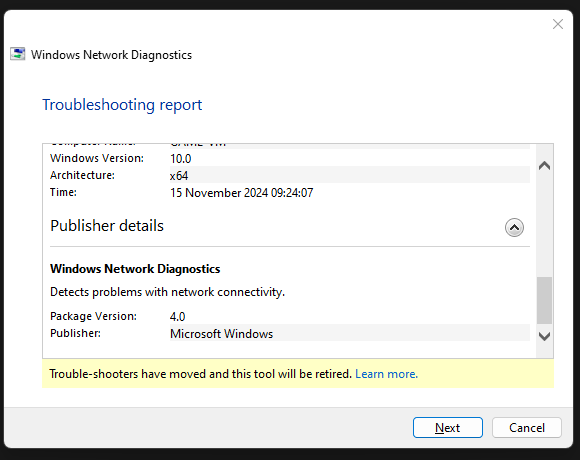Click the Publisher value Microsoft Windows
This screenshot has width=580, height=460.
click(221, 334)
